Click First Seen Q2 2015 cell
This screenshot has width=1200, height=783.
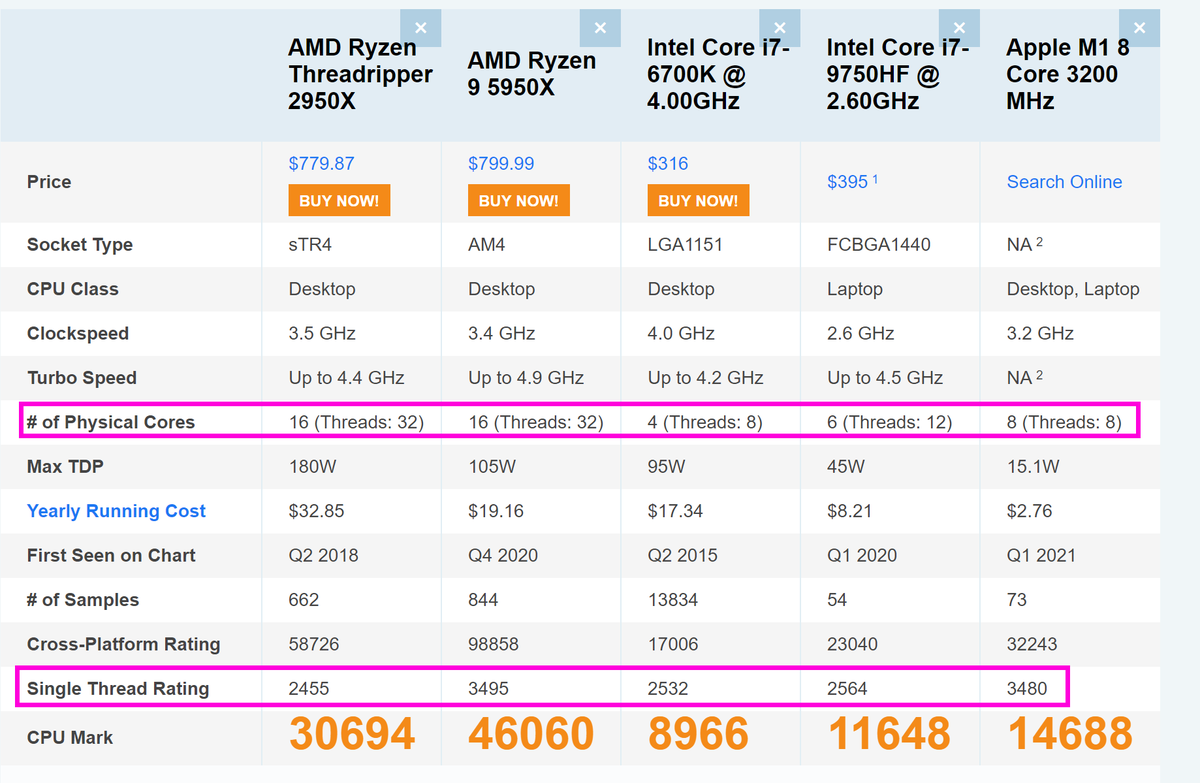683,555
